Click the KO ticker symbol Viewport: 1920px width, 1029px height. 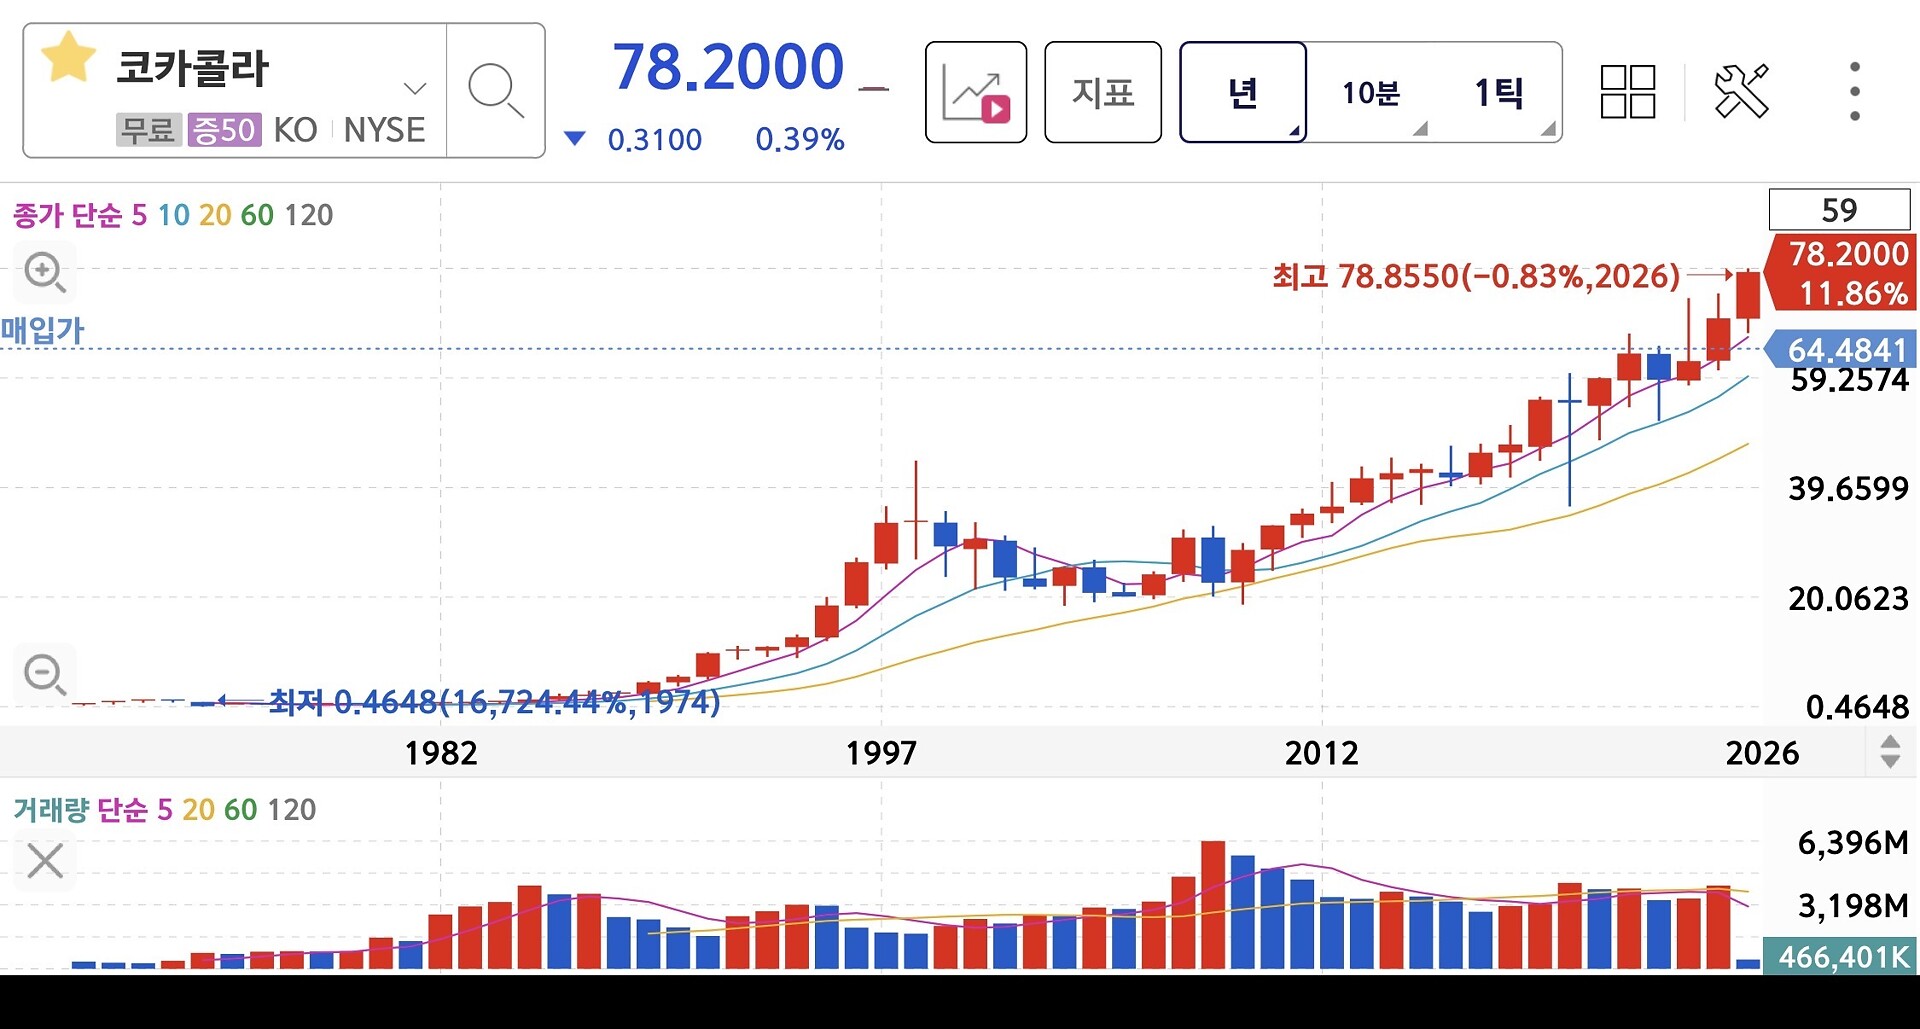point(295,130)
